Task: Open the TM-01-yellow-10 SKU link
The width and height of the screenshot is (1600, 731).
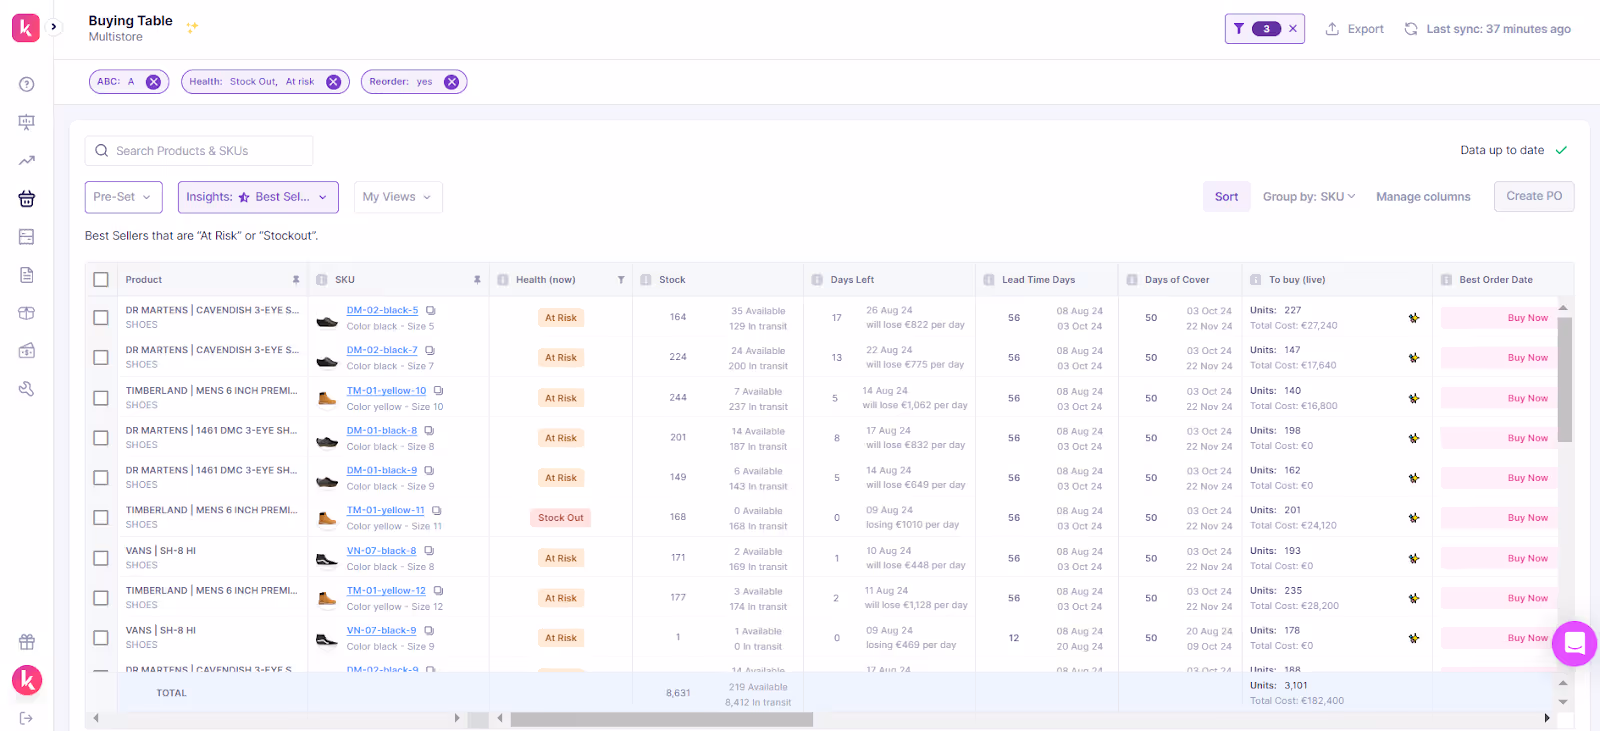Action: coord(386,391)
